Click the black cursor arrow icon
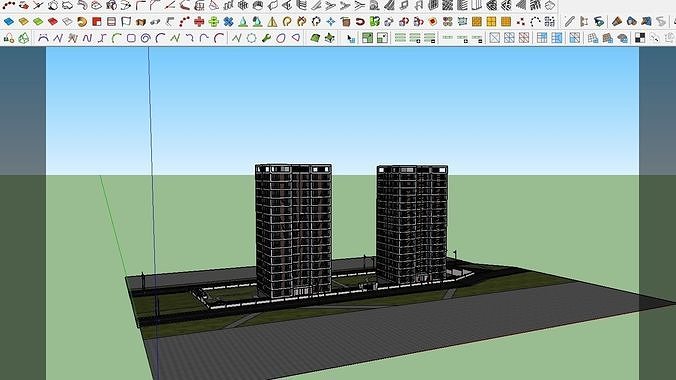Screen dimensions: 676x380 (x=351, y=39)
